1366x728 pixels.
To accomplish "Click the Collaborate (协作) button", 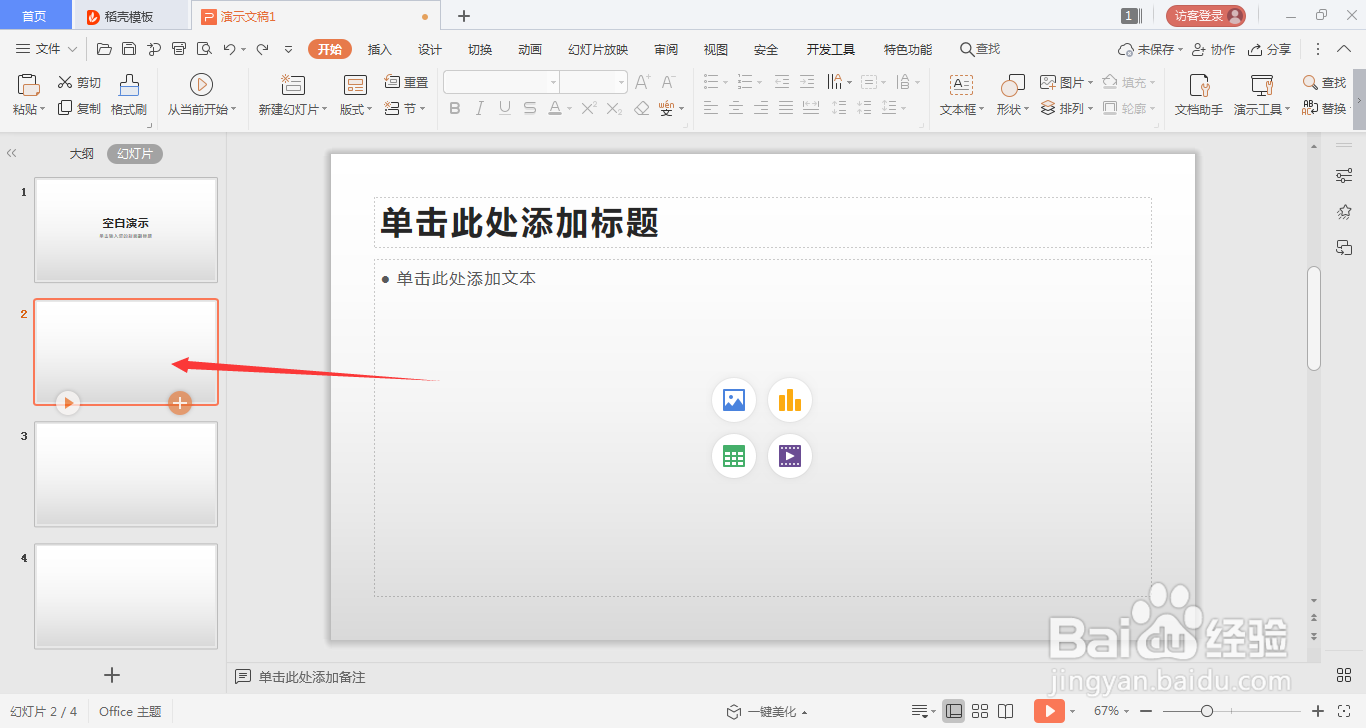I will [1213, 49].
